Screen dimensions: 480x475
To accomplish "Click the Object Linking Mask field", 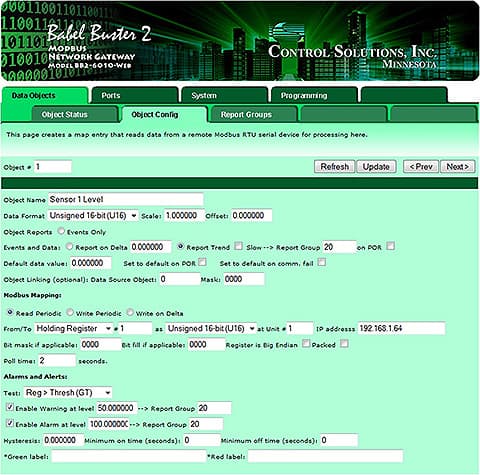I will (244, 279).
